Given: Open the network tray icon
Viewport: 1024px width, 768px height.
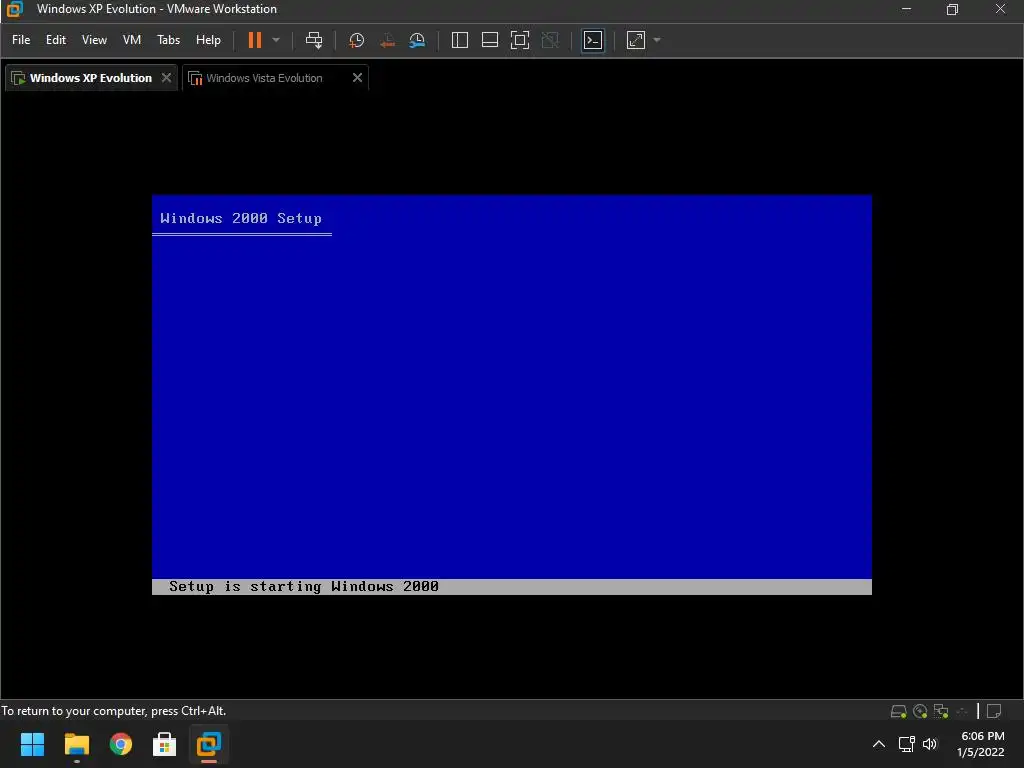Looking at the screenshot, I should (906, 744).
